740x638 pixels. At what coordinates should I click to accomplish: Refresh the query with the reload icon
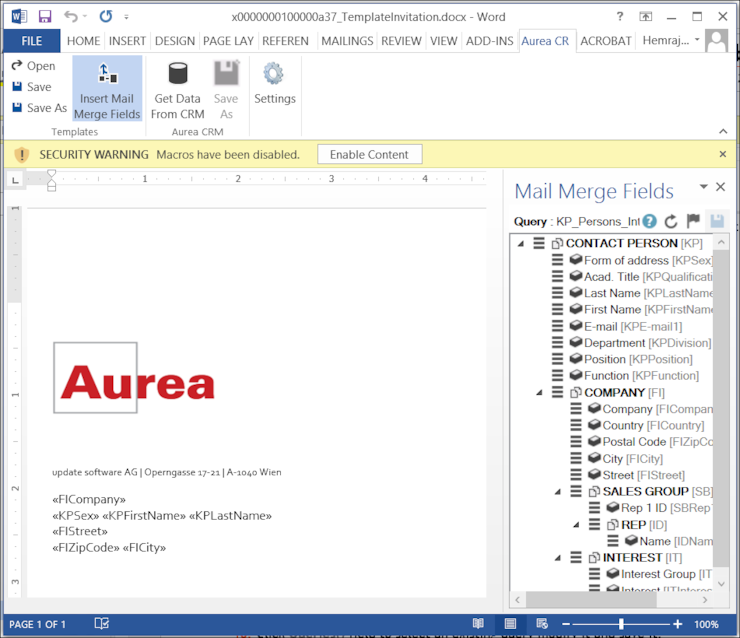[671, 221]
